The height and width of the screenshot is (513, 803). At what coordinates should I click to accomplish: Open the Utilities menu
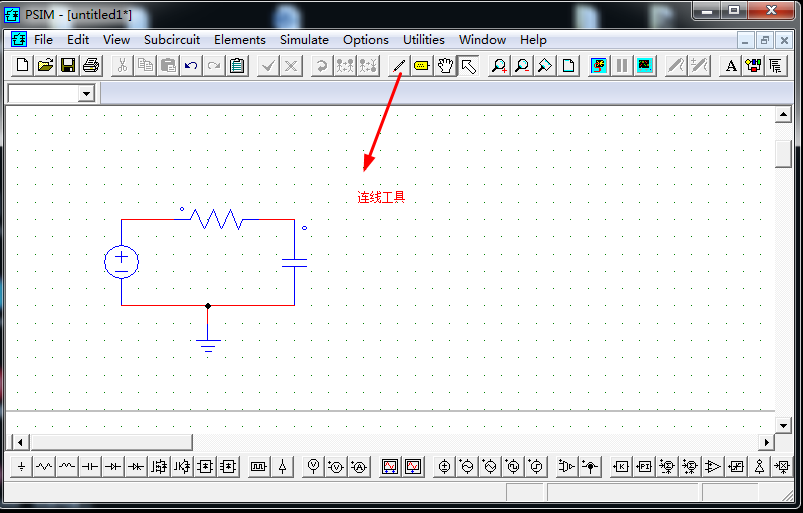click(424, 40)
